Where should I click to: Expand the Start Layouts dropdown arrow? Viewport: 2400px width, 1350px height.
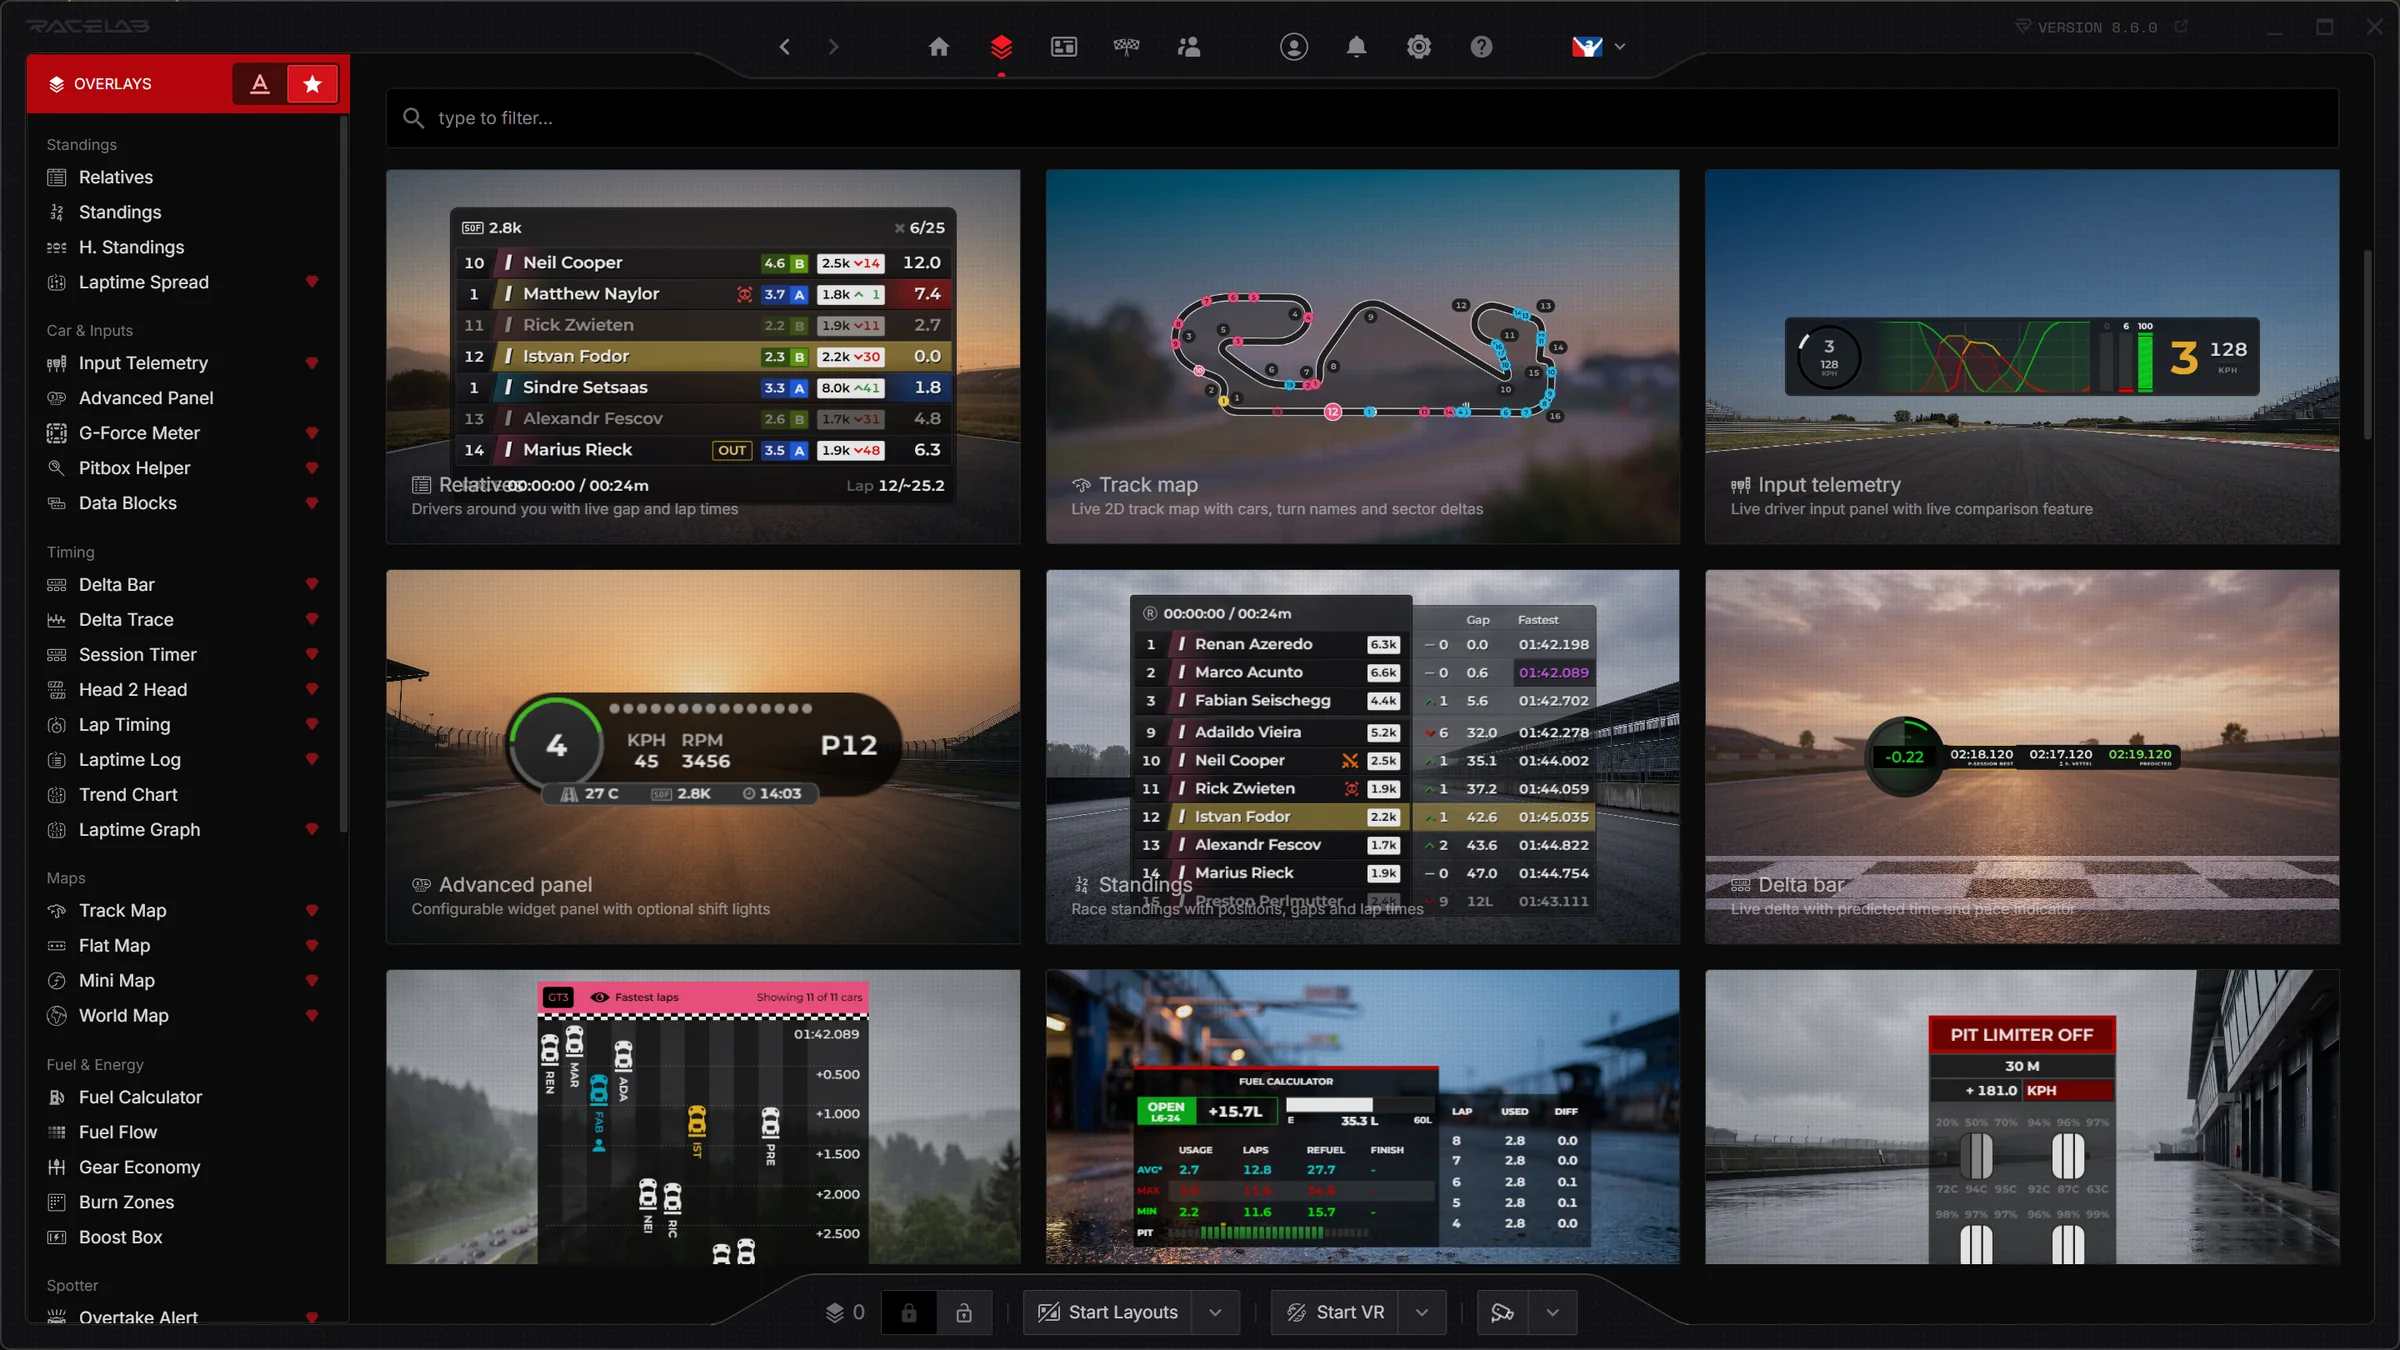[x=1215, y=1312]
